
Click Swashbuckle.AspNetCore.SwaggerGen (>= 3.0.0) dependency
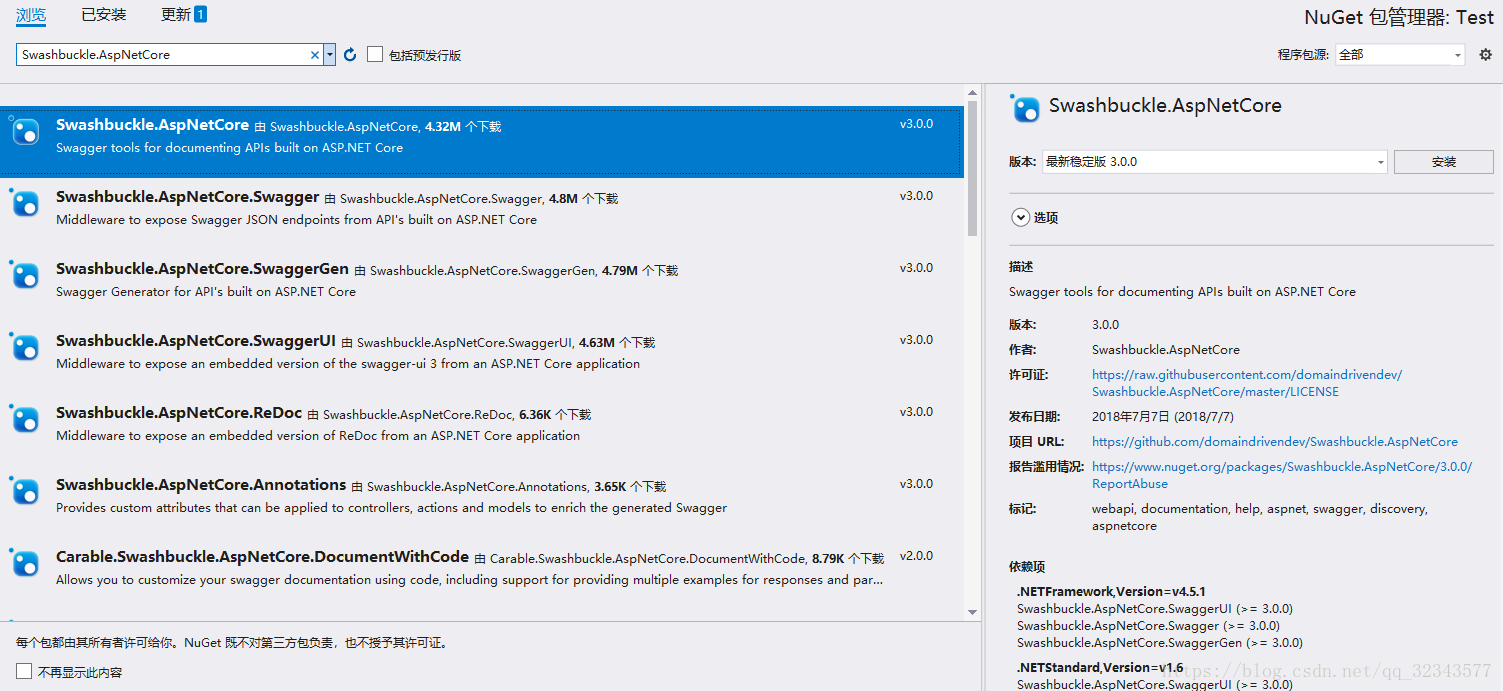[x=1160, y=643]
